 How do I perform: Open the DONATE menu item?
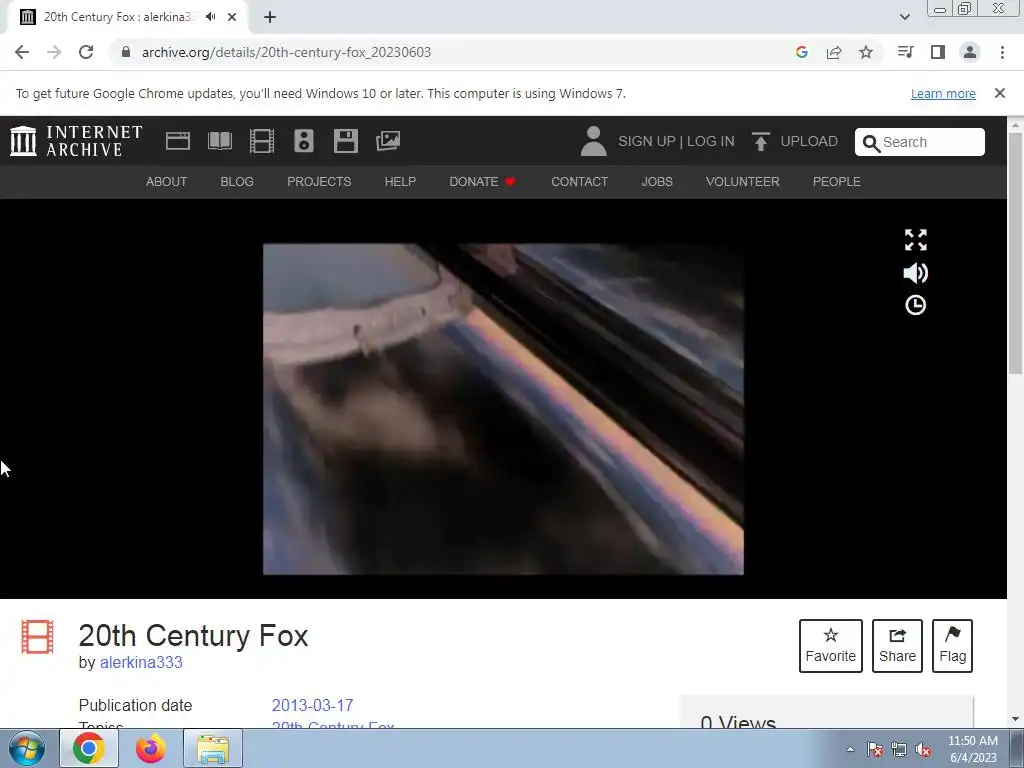[x=482, y=182]
